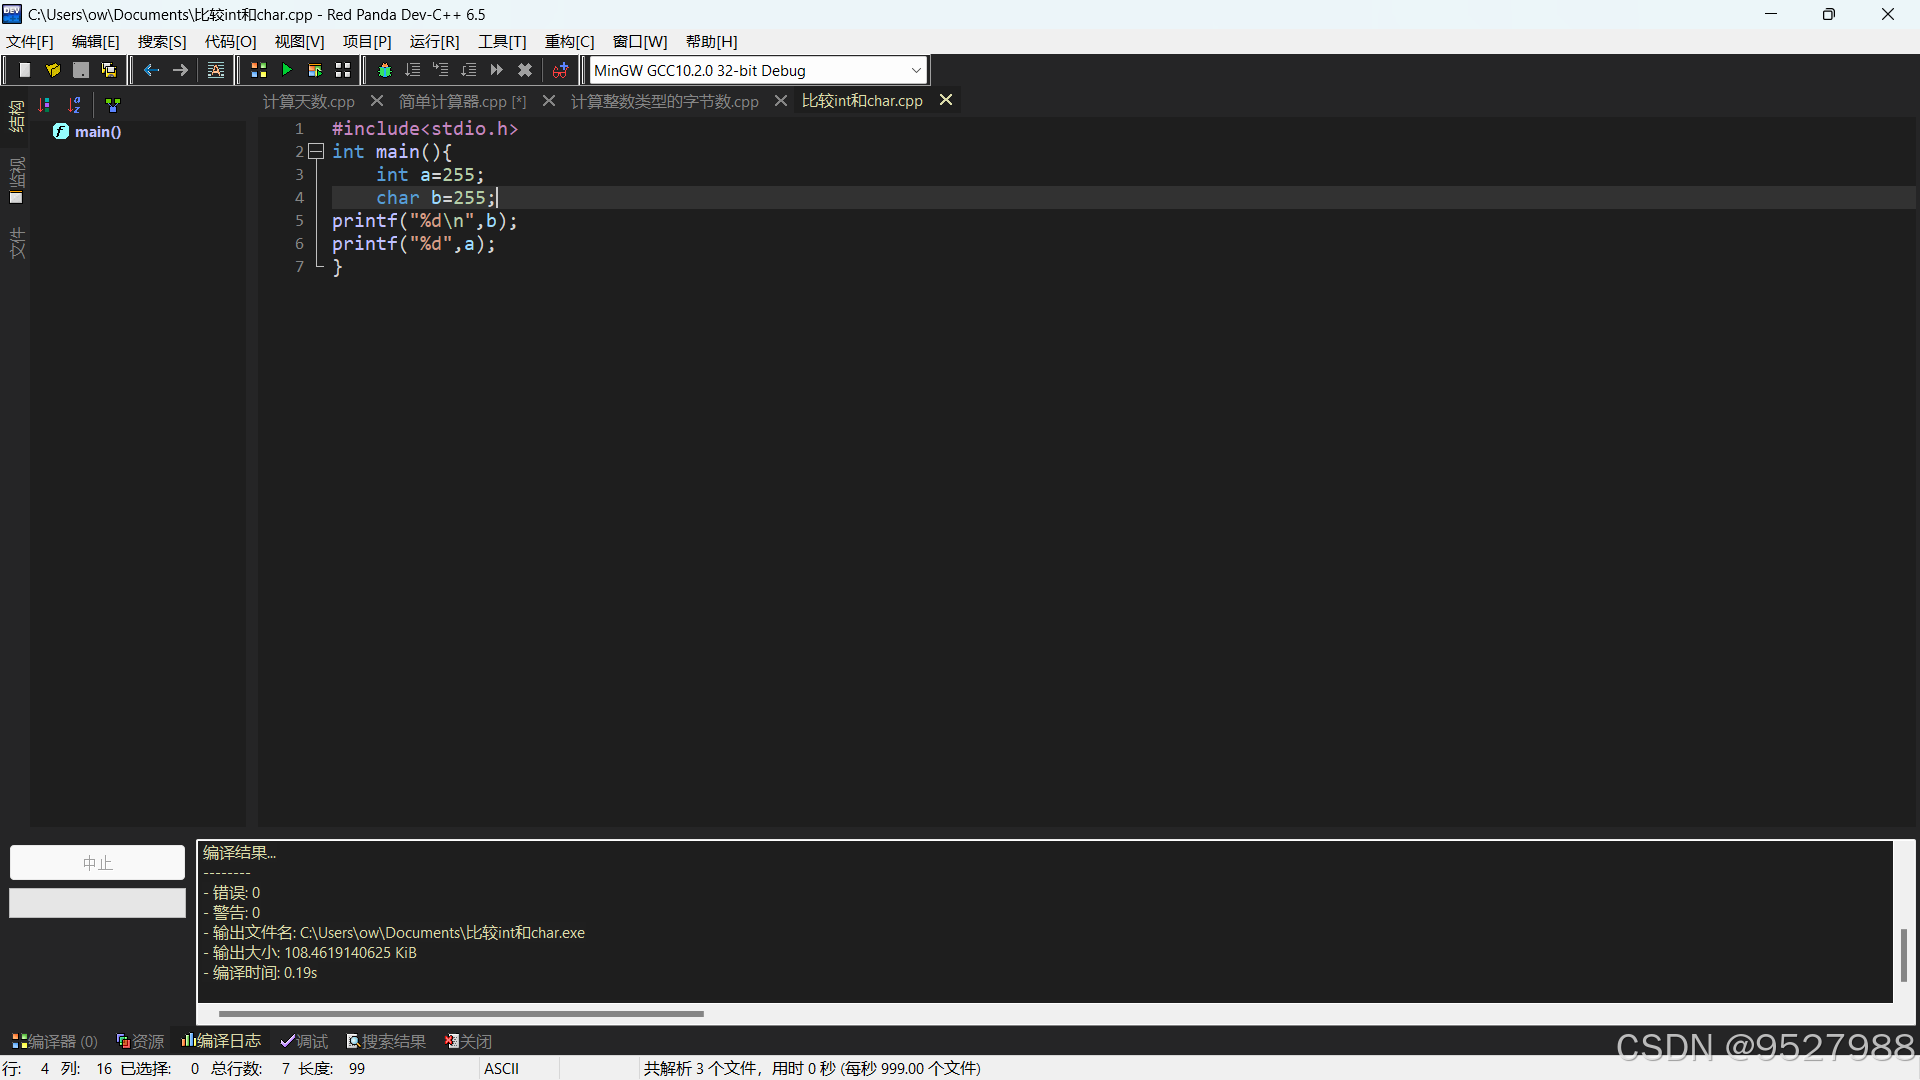1920x1080 pixels.
Task: Click the Add Watch glasses icon
Action: [x=560, y=70]
